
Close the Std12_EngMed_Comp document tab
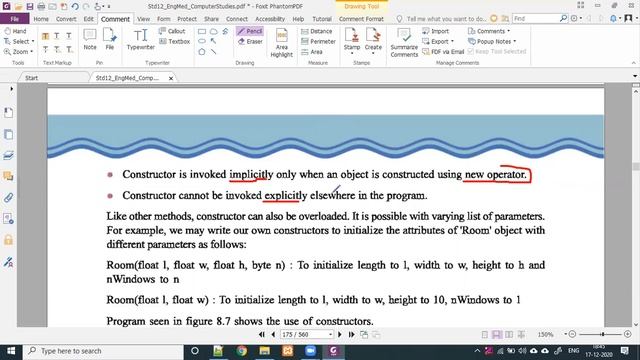pyautogui.click(x=171, y=78)
